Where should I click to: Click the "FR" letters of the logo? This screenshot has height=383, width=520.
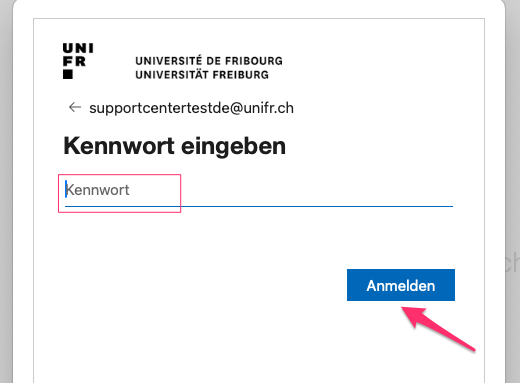tap(74, 62)
